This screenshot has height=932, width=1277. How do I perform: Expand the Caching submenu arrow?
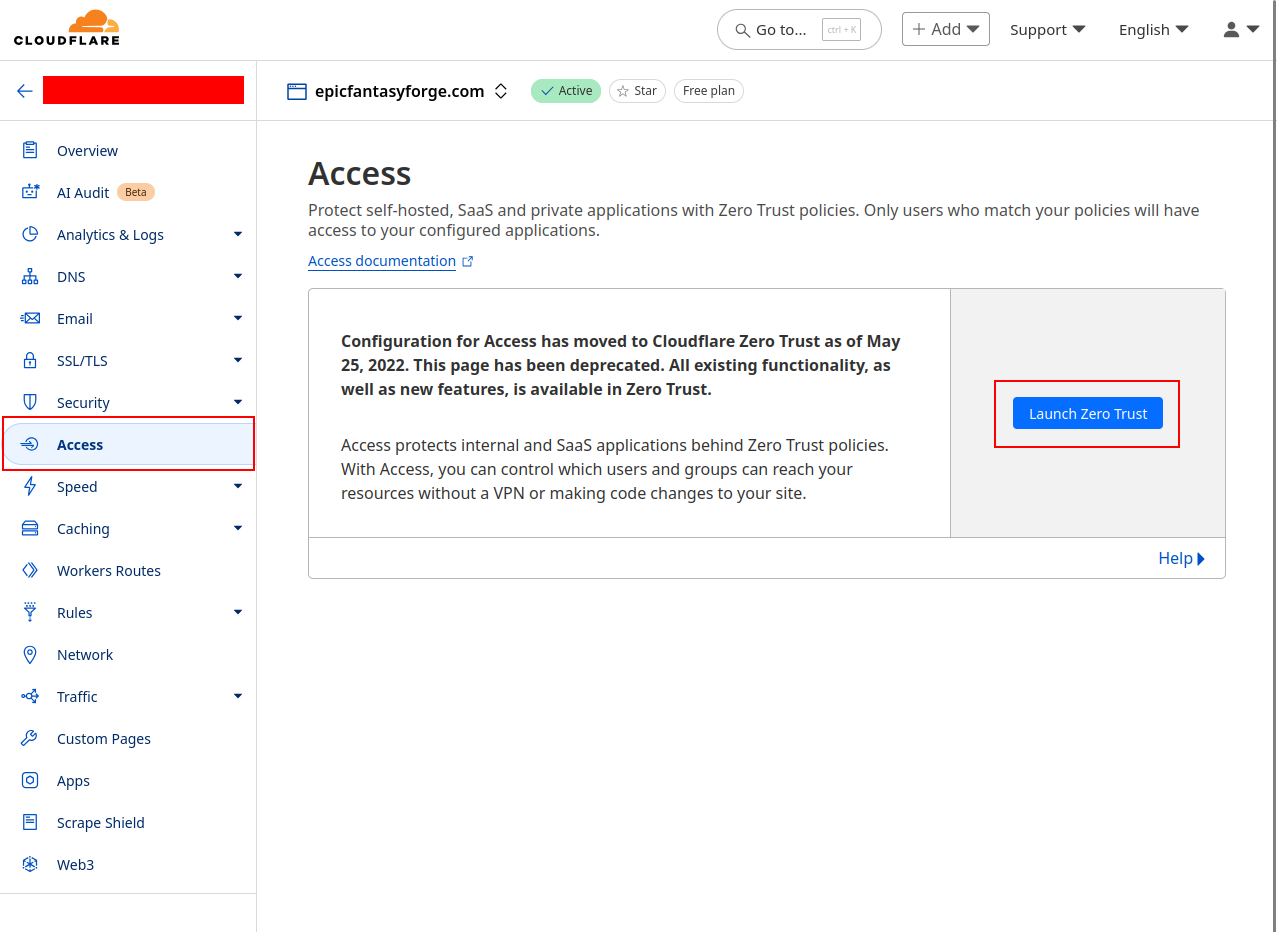click(x=238, y=528)
